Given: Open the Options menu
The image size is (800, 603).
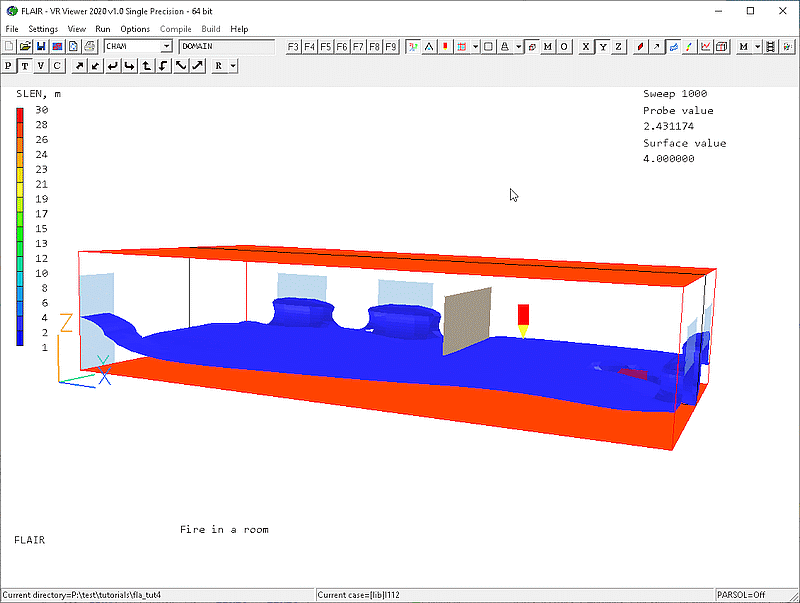Looking at the screenshot, I should click(135, 29).
